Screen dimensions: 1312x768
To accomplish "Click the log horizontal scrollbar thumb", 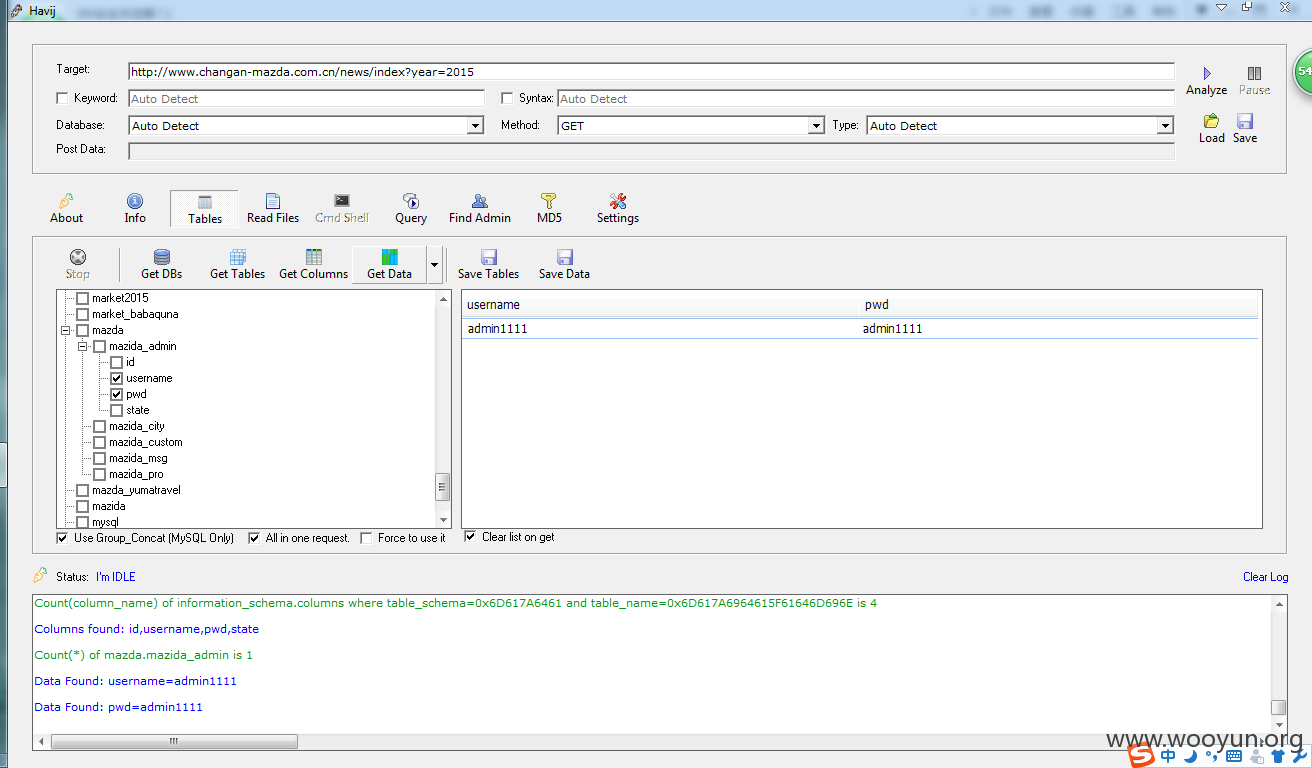I will (x=174, y=741).
